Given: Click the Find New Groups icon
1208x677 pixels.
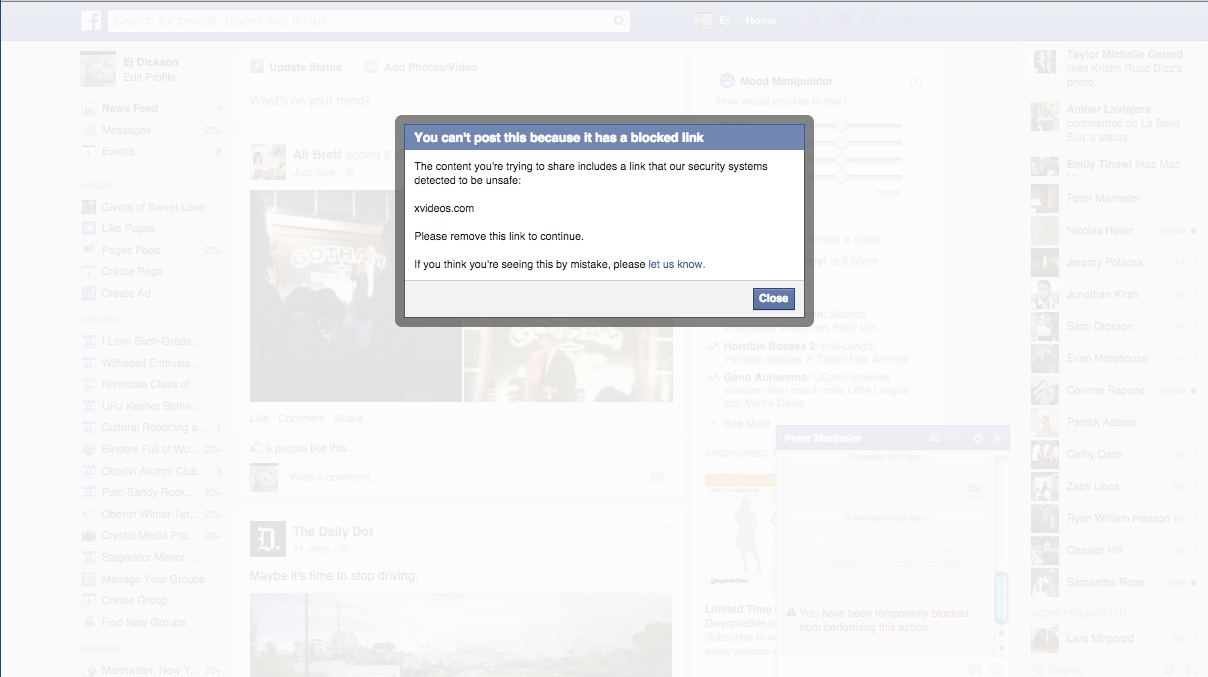Looking at the screenshot, I should (89, 622).
